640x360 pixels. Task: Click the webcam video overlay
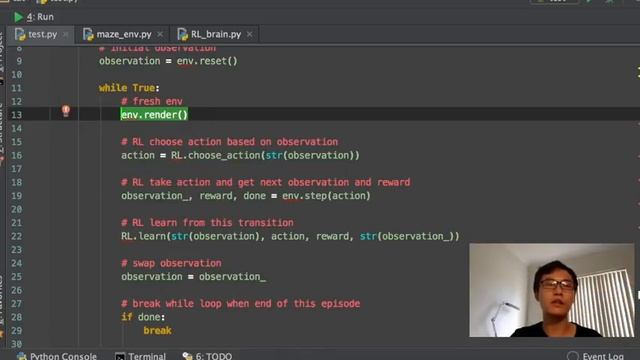(552, 290)
